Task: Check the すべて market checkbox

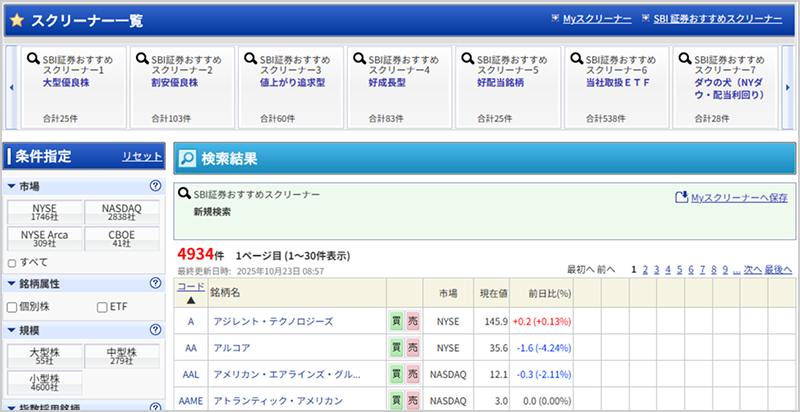Action: coord(13,261)
